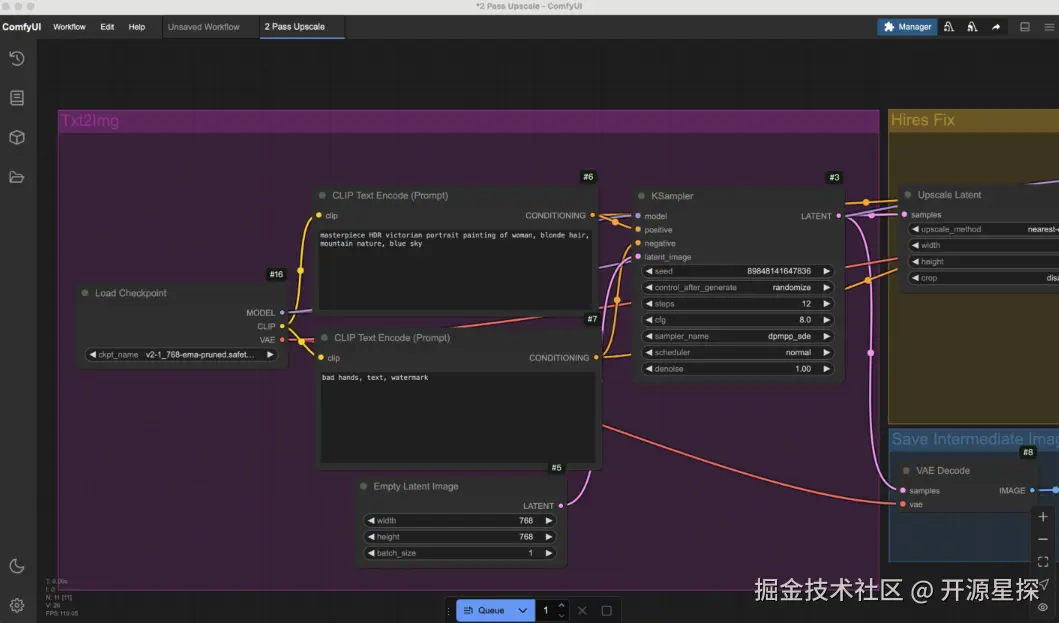Click the seed left arrow in KSampler

point(649,271)
